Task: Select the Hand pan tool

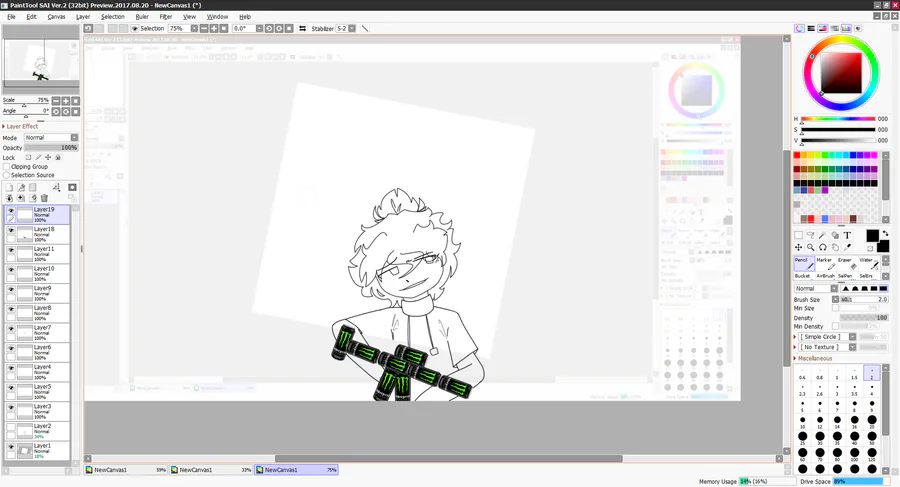Action: [835, 247]
